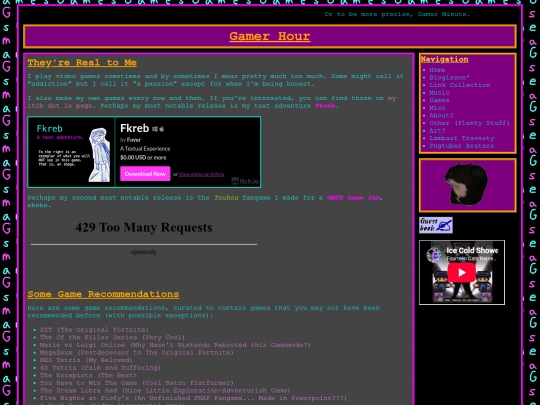
Task: Click the Windows platform icon beside Fkreb
Action: pyautogui.click(x=155, y=129)
